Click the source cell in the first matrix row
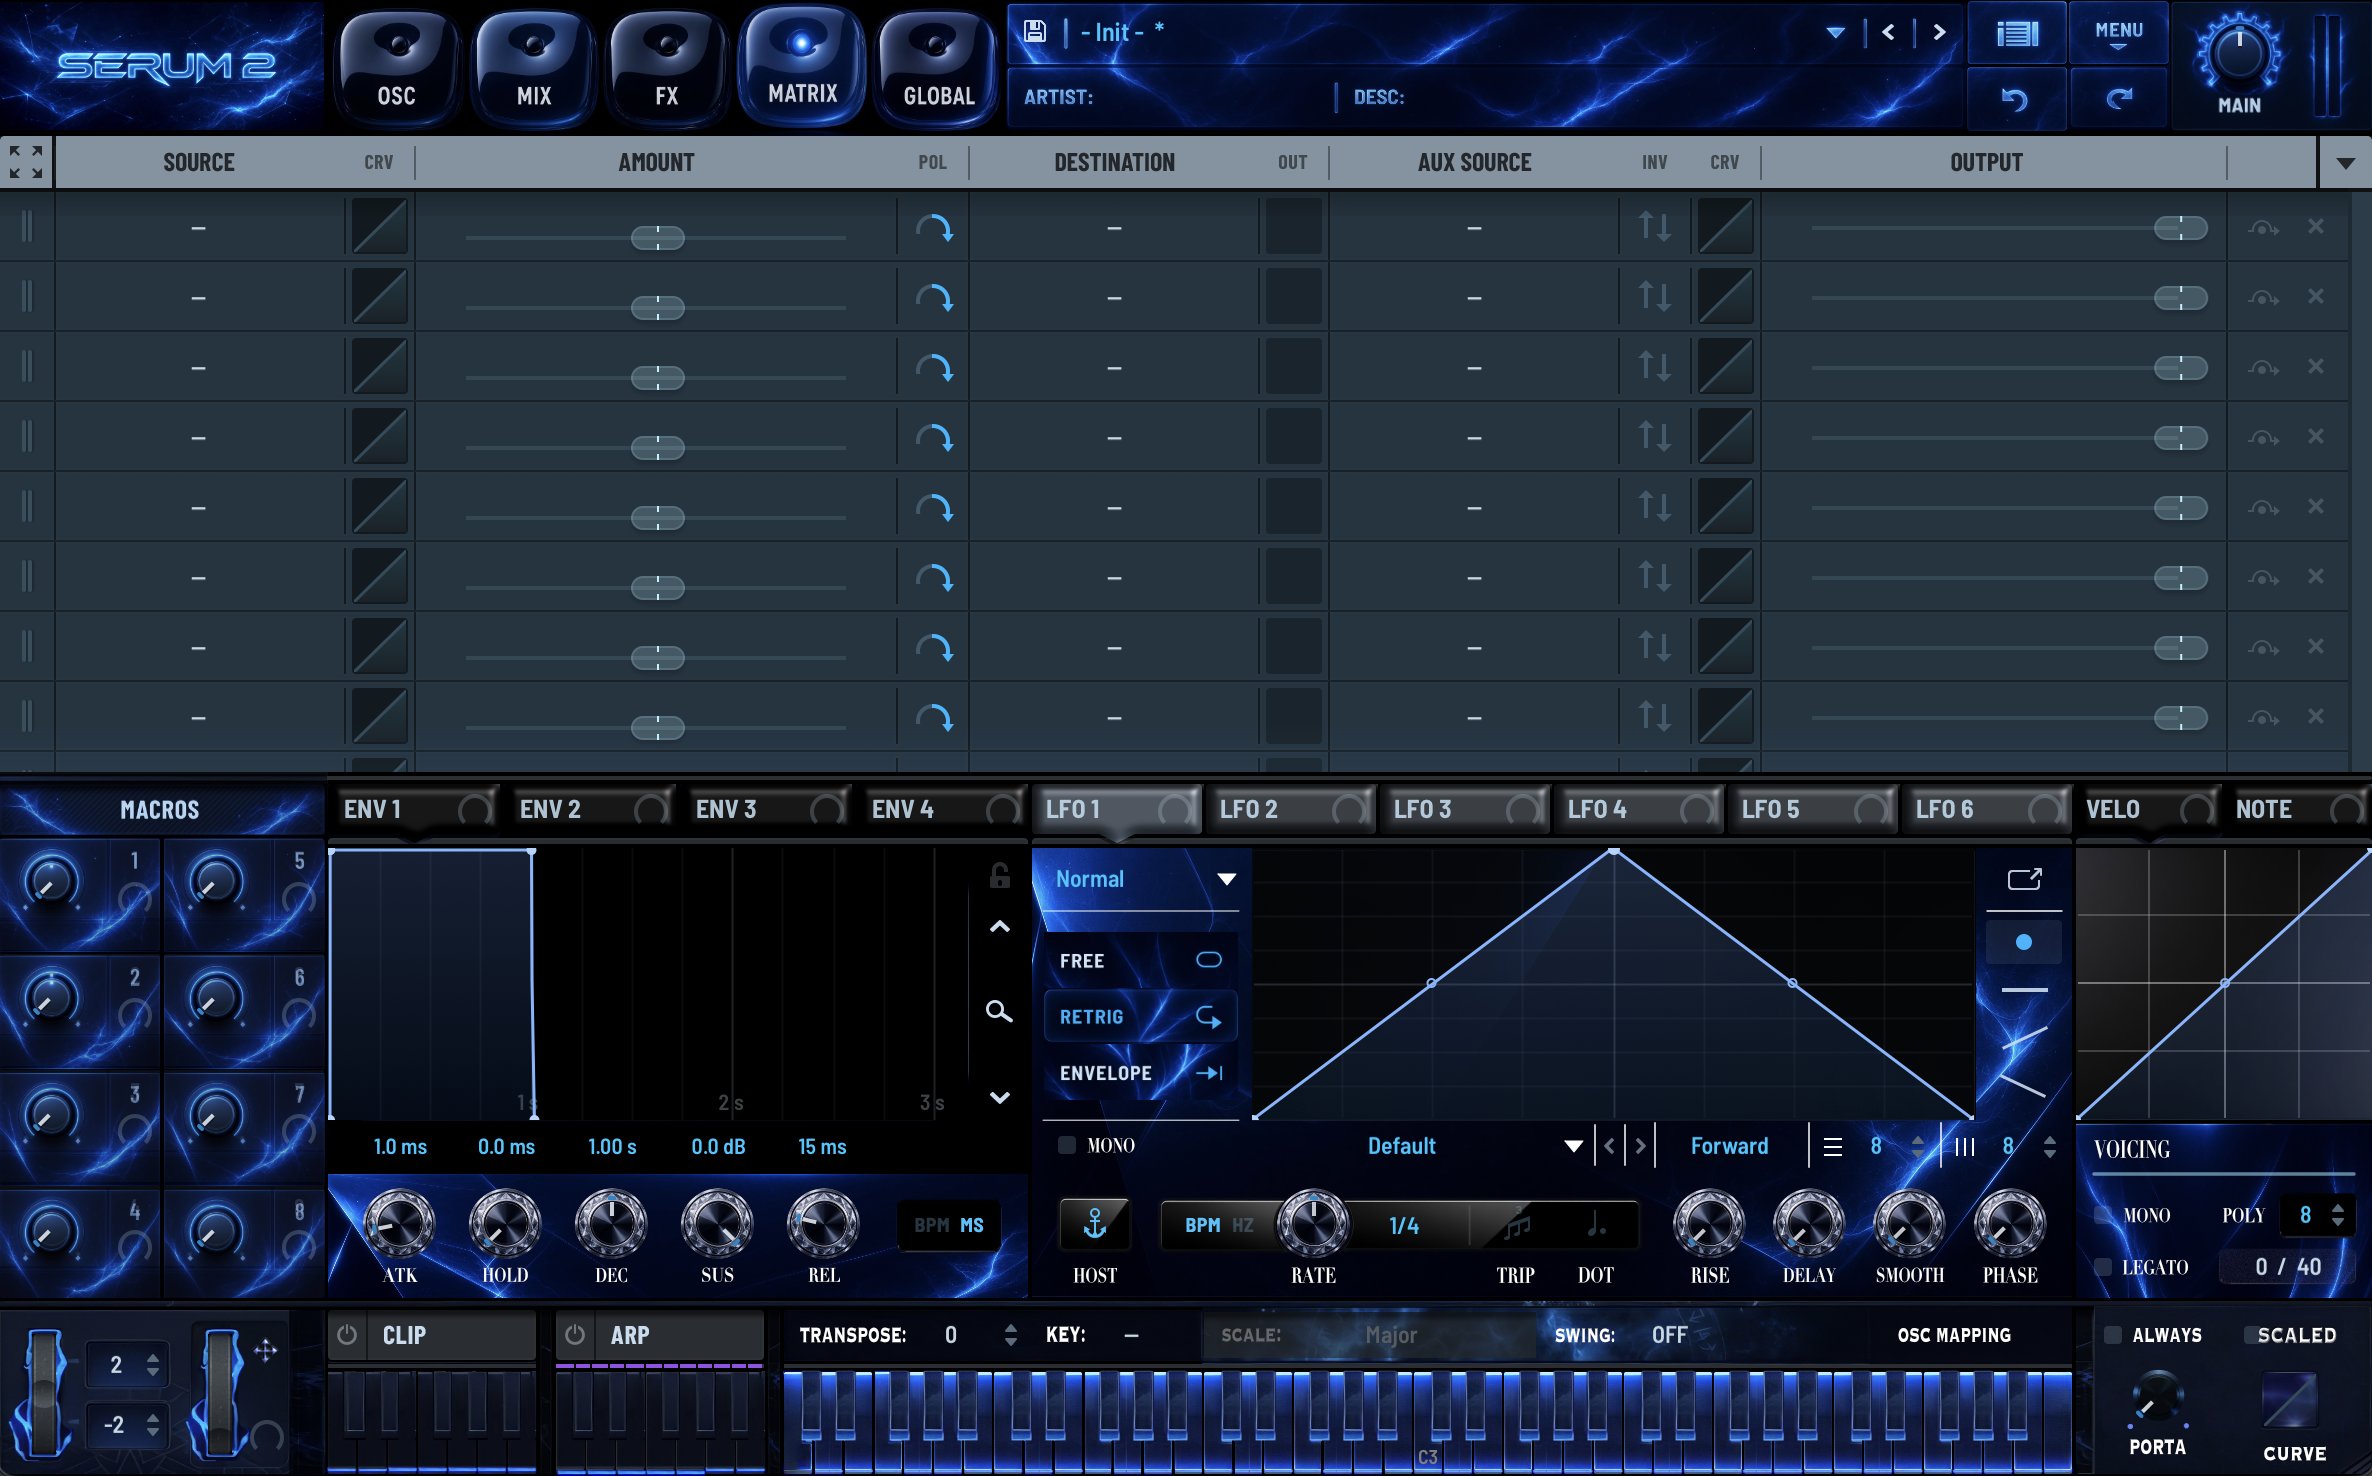Viewport: 2372px width, 1476px height. 199,227
